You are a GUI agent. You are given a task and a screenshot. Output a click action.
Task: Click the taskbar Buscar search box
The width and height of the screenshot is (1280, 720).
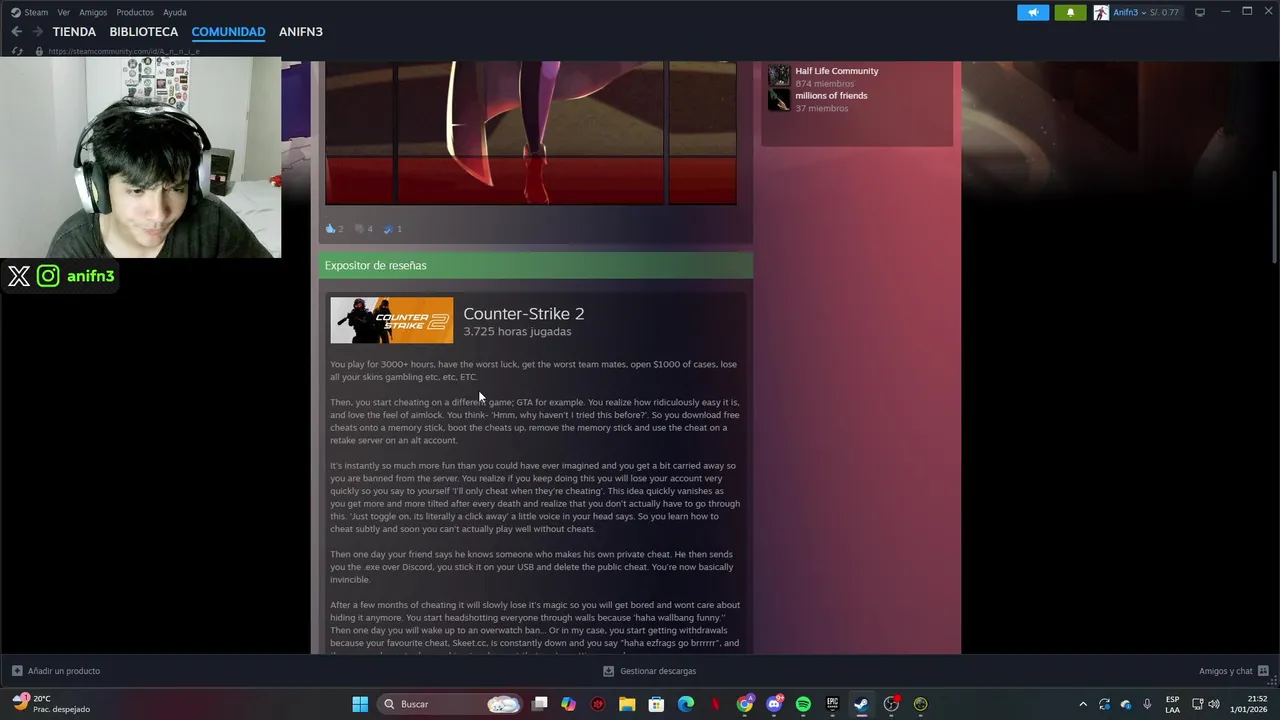pyautogui.click(x=452, y=704)
